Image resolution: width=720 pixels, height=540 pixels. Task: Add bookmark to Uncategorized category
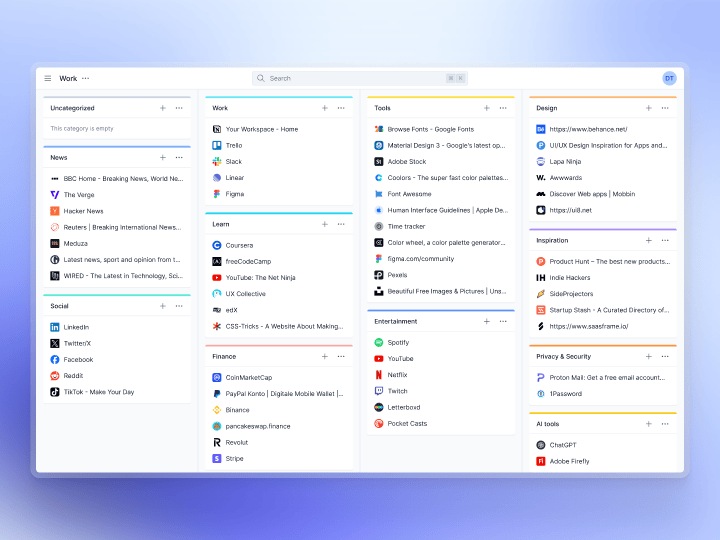[x=163, y=108]
